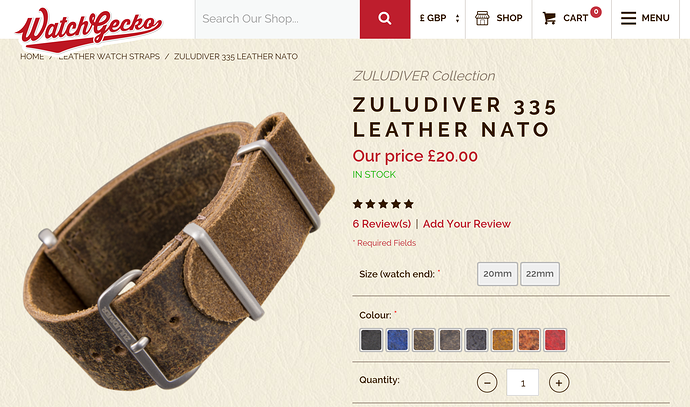Increase quantity with the plus button
The height and width of the screenshot is (407, 690).
tap(559, 383)
